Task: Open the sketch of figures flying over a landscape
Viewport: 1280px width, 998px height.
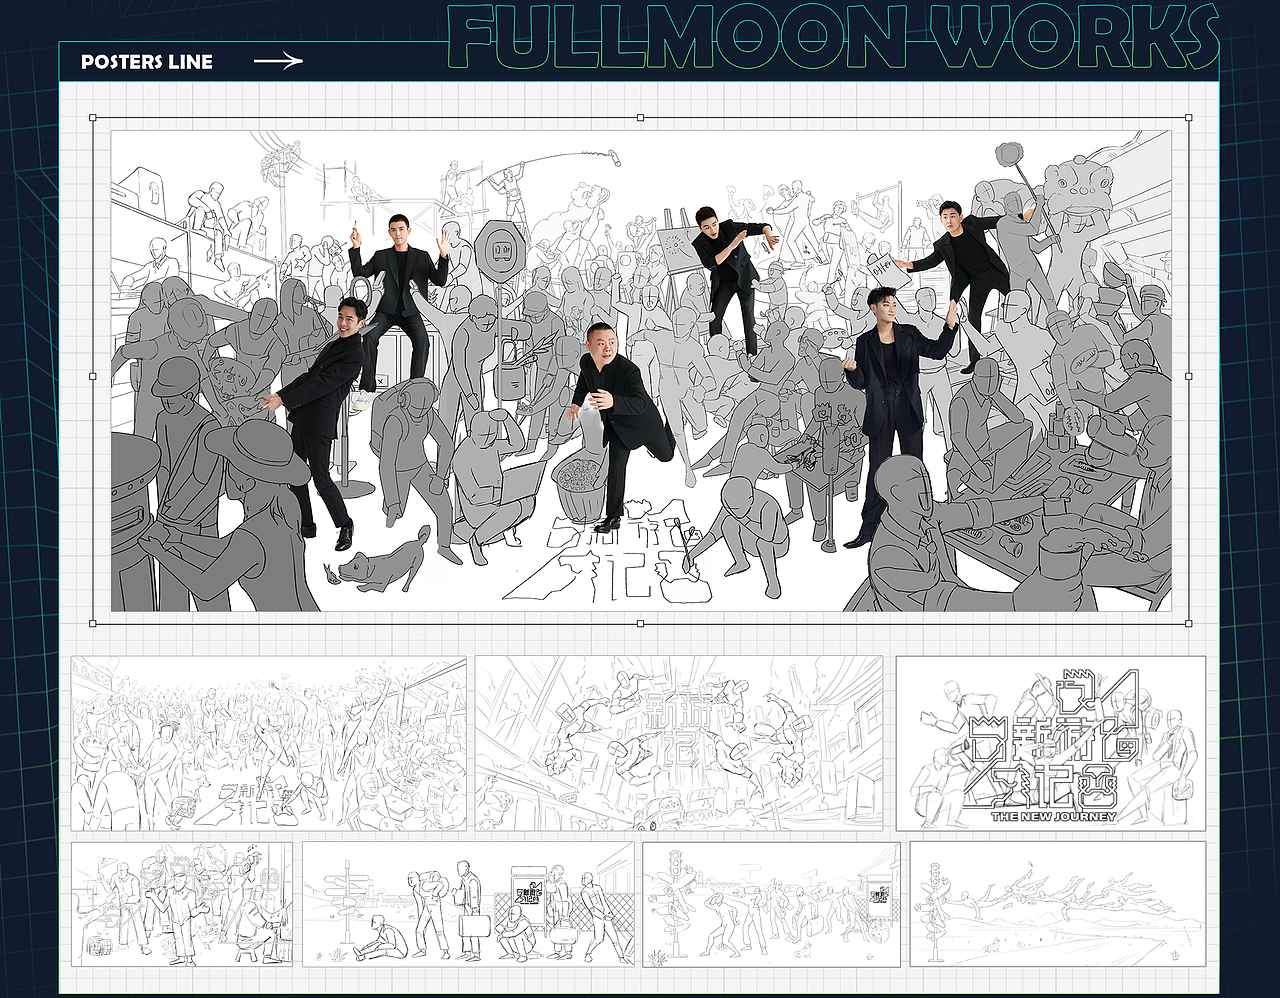Action: coord(1058,904)
